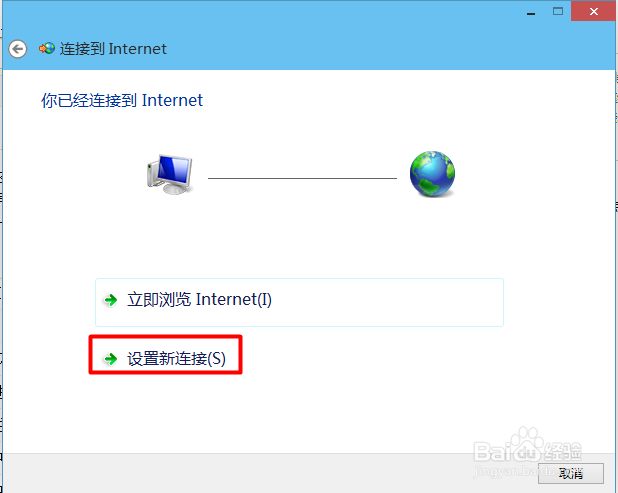Choose 设置新连接(S) option
618x493 pixels.
pos(166,355)
